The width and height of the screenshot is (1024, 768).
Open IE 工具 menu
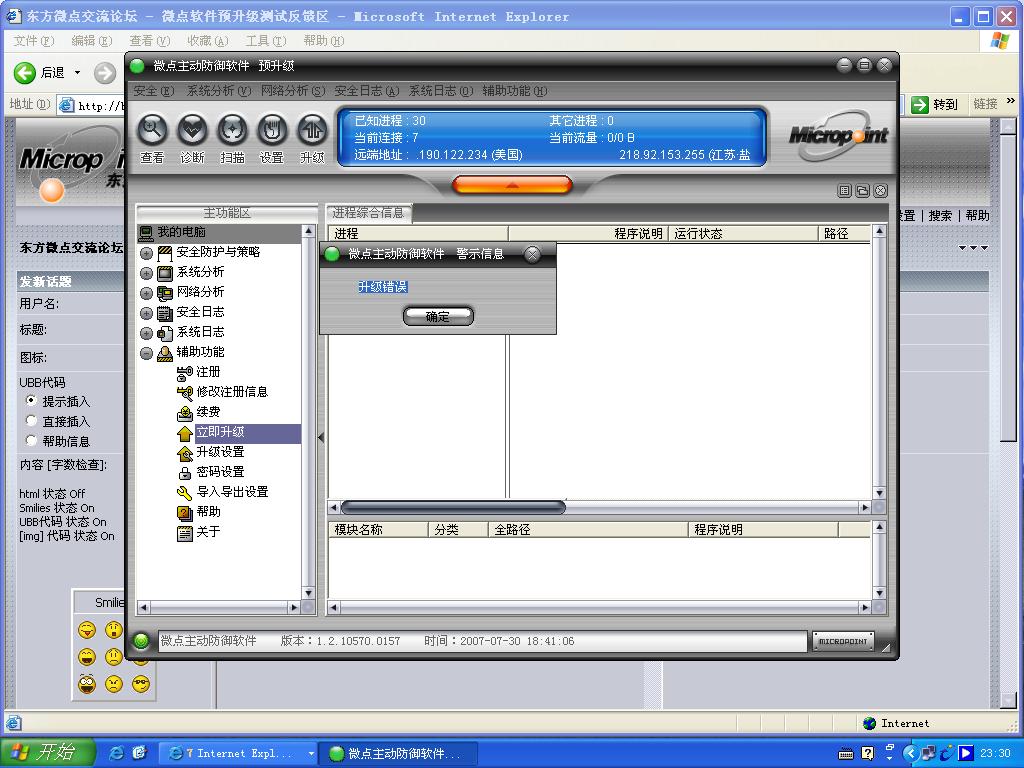click(266, 40)
